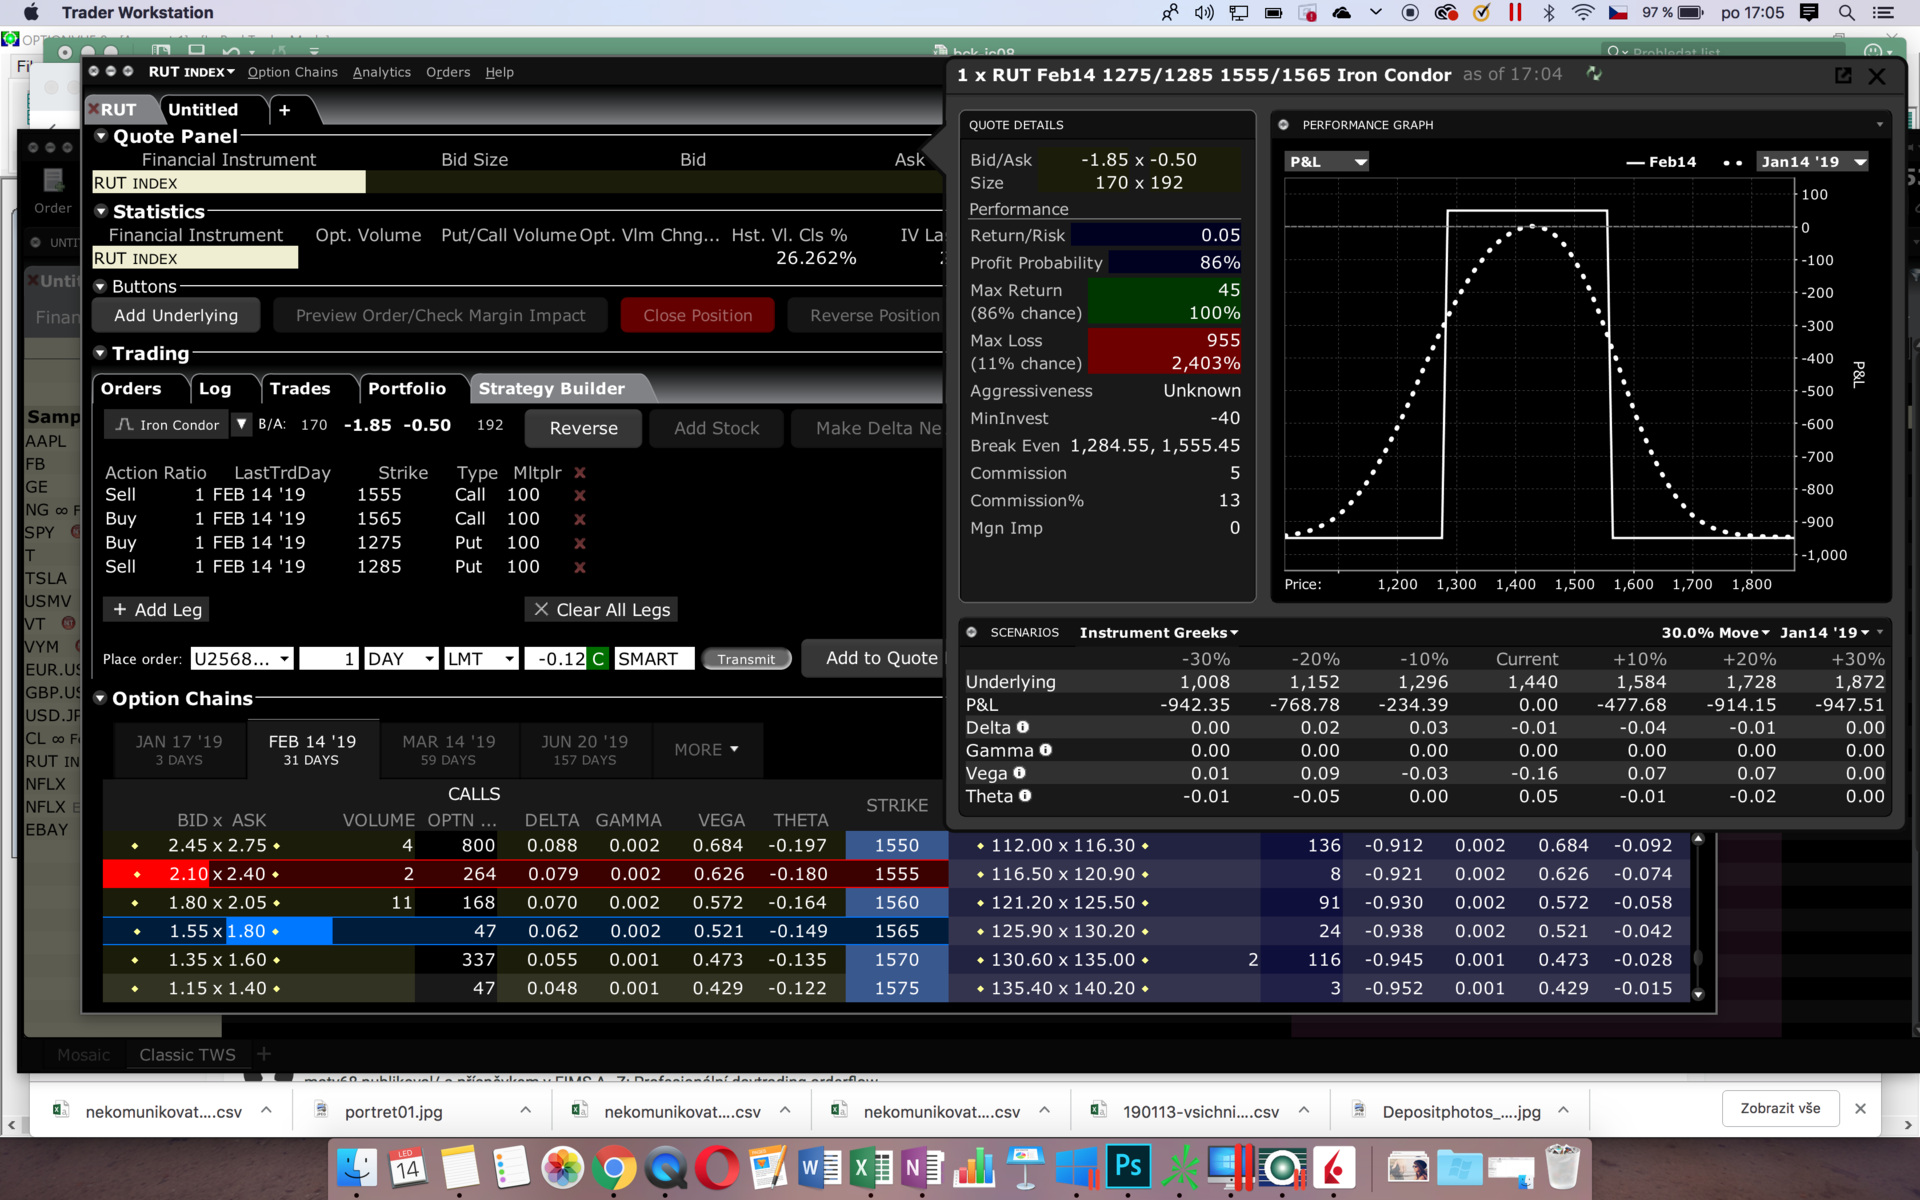The width and height of the screenshot is (1920, 1200).
Task: Open Photoshop from the Dock
Action: 1128,1166
